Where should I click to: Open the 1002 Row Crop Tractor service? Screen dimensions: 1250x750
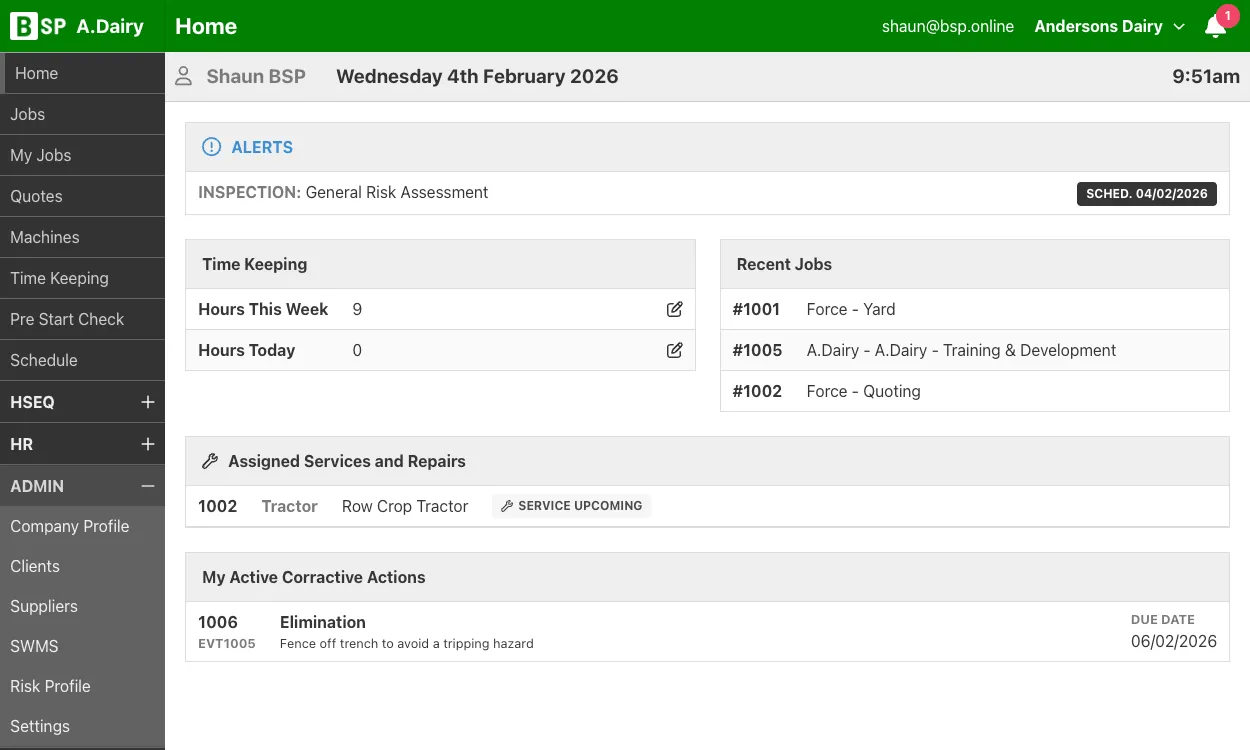click(707, 506)
